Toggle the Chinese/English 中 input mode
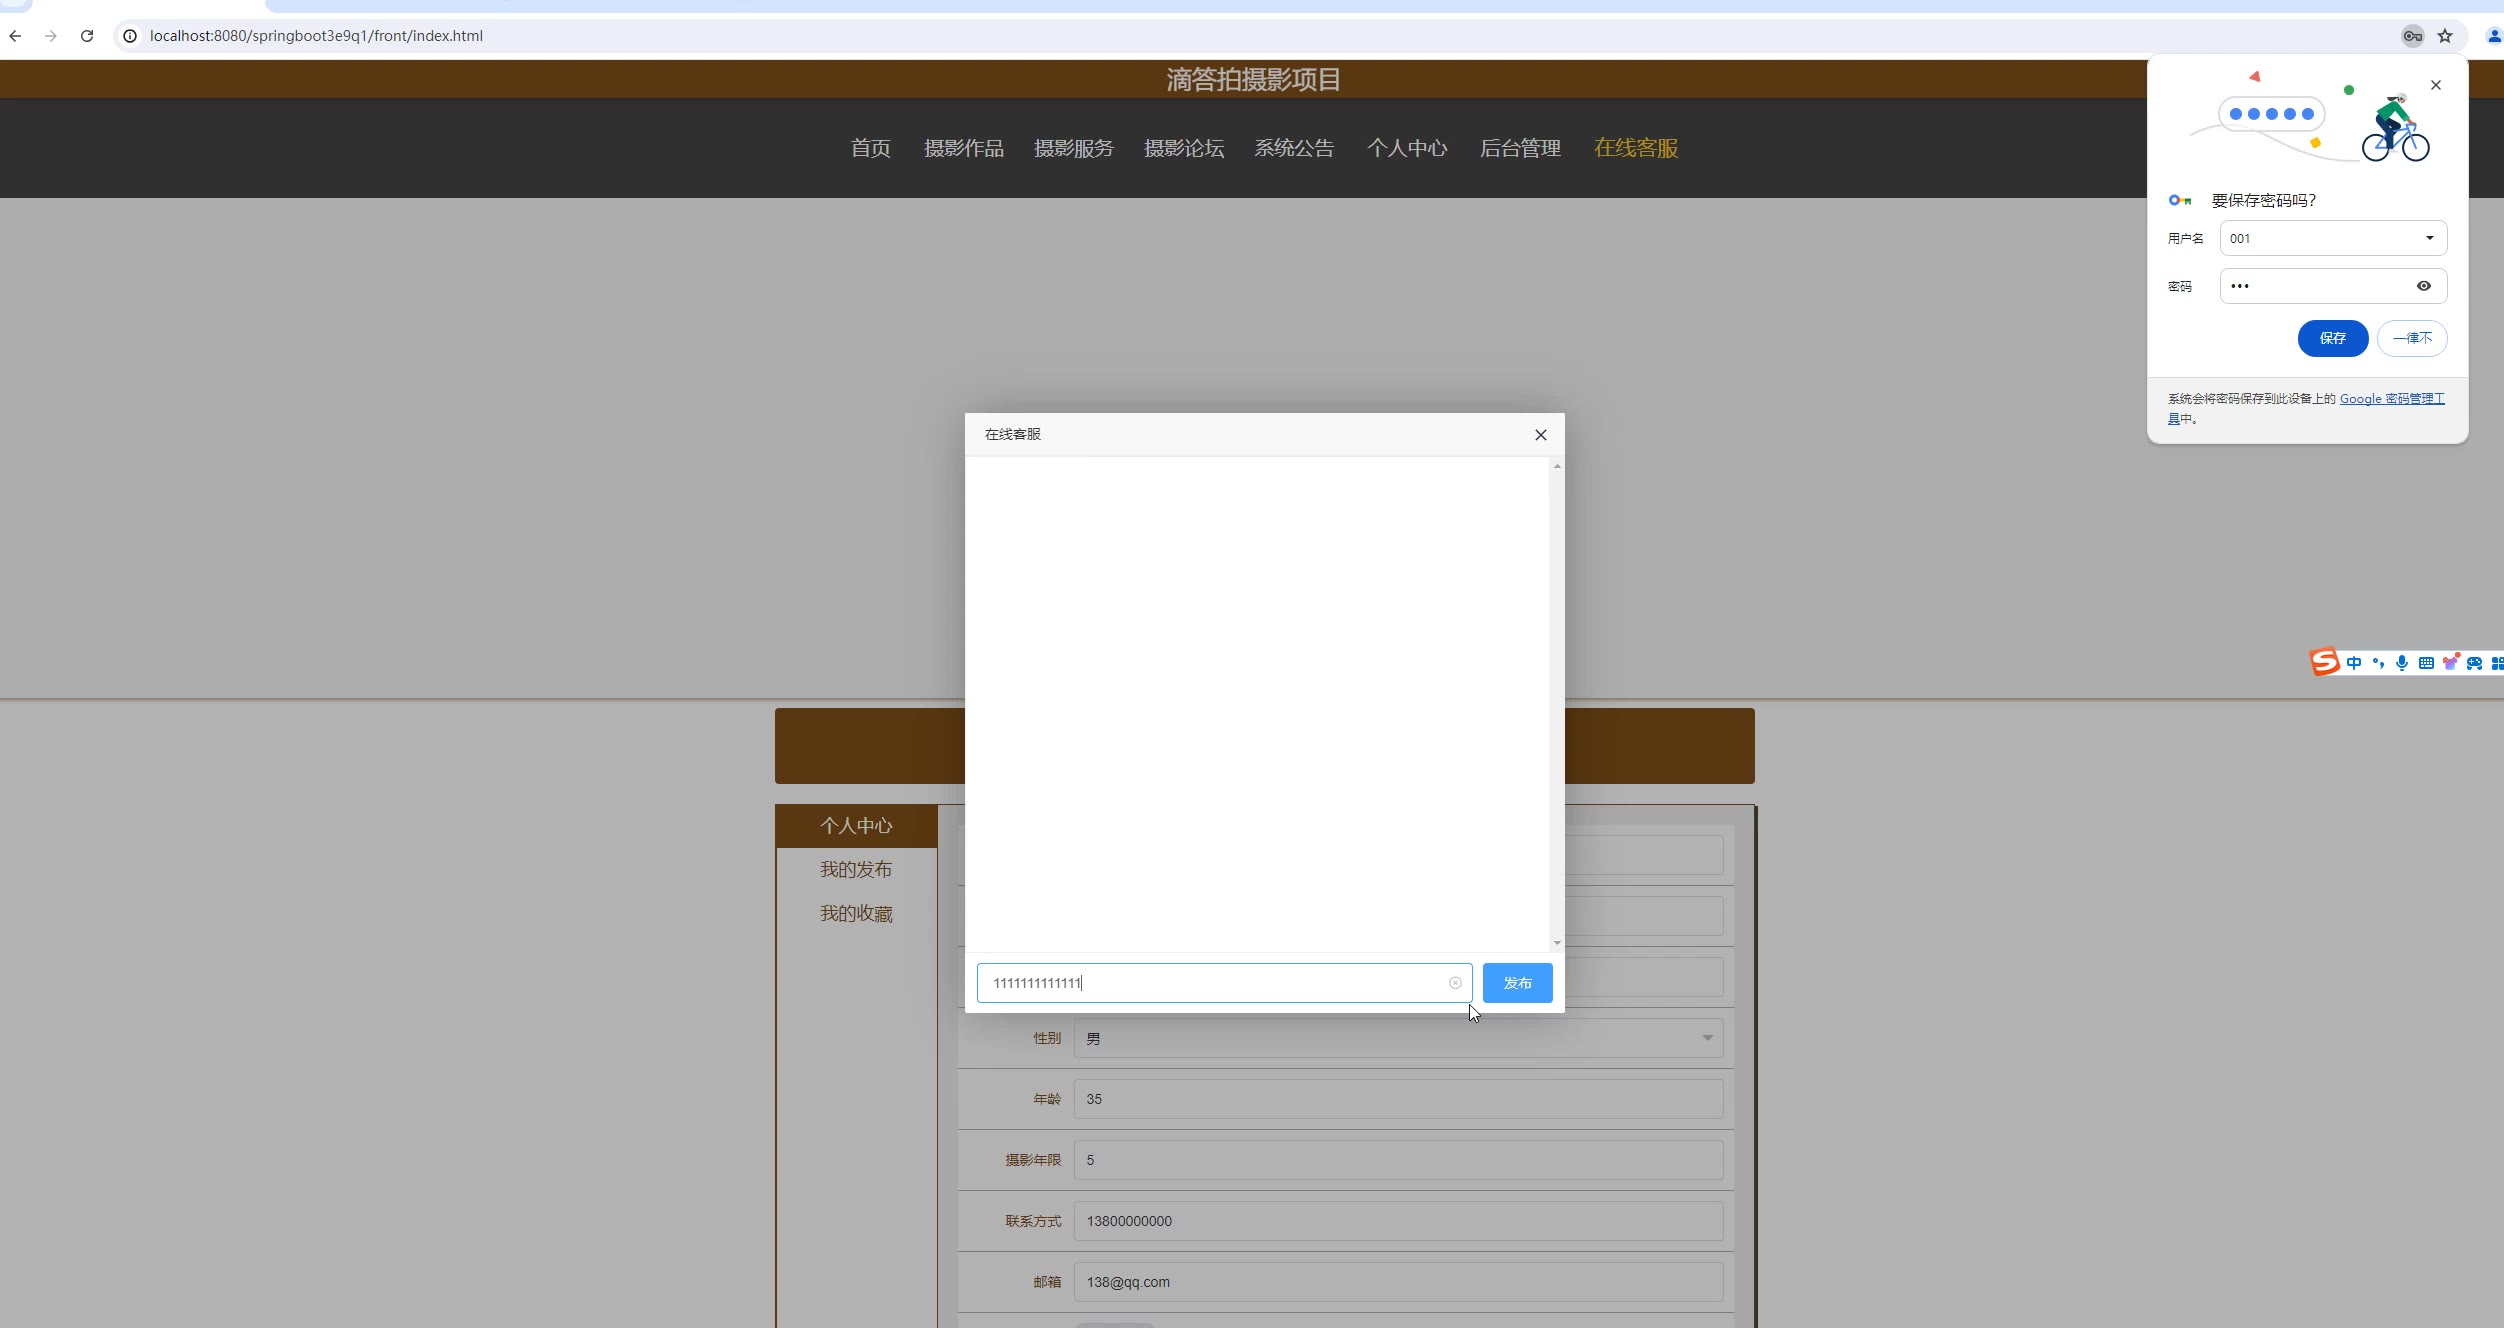The image size is (2504, 1328). click(2354, 663)
